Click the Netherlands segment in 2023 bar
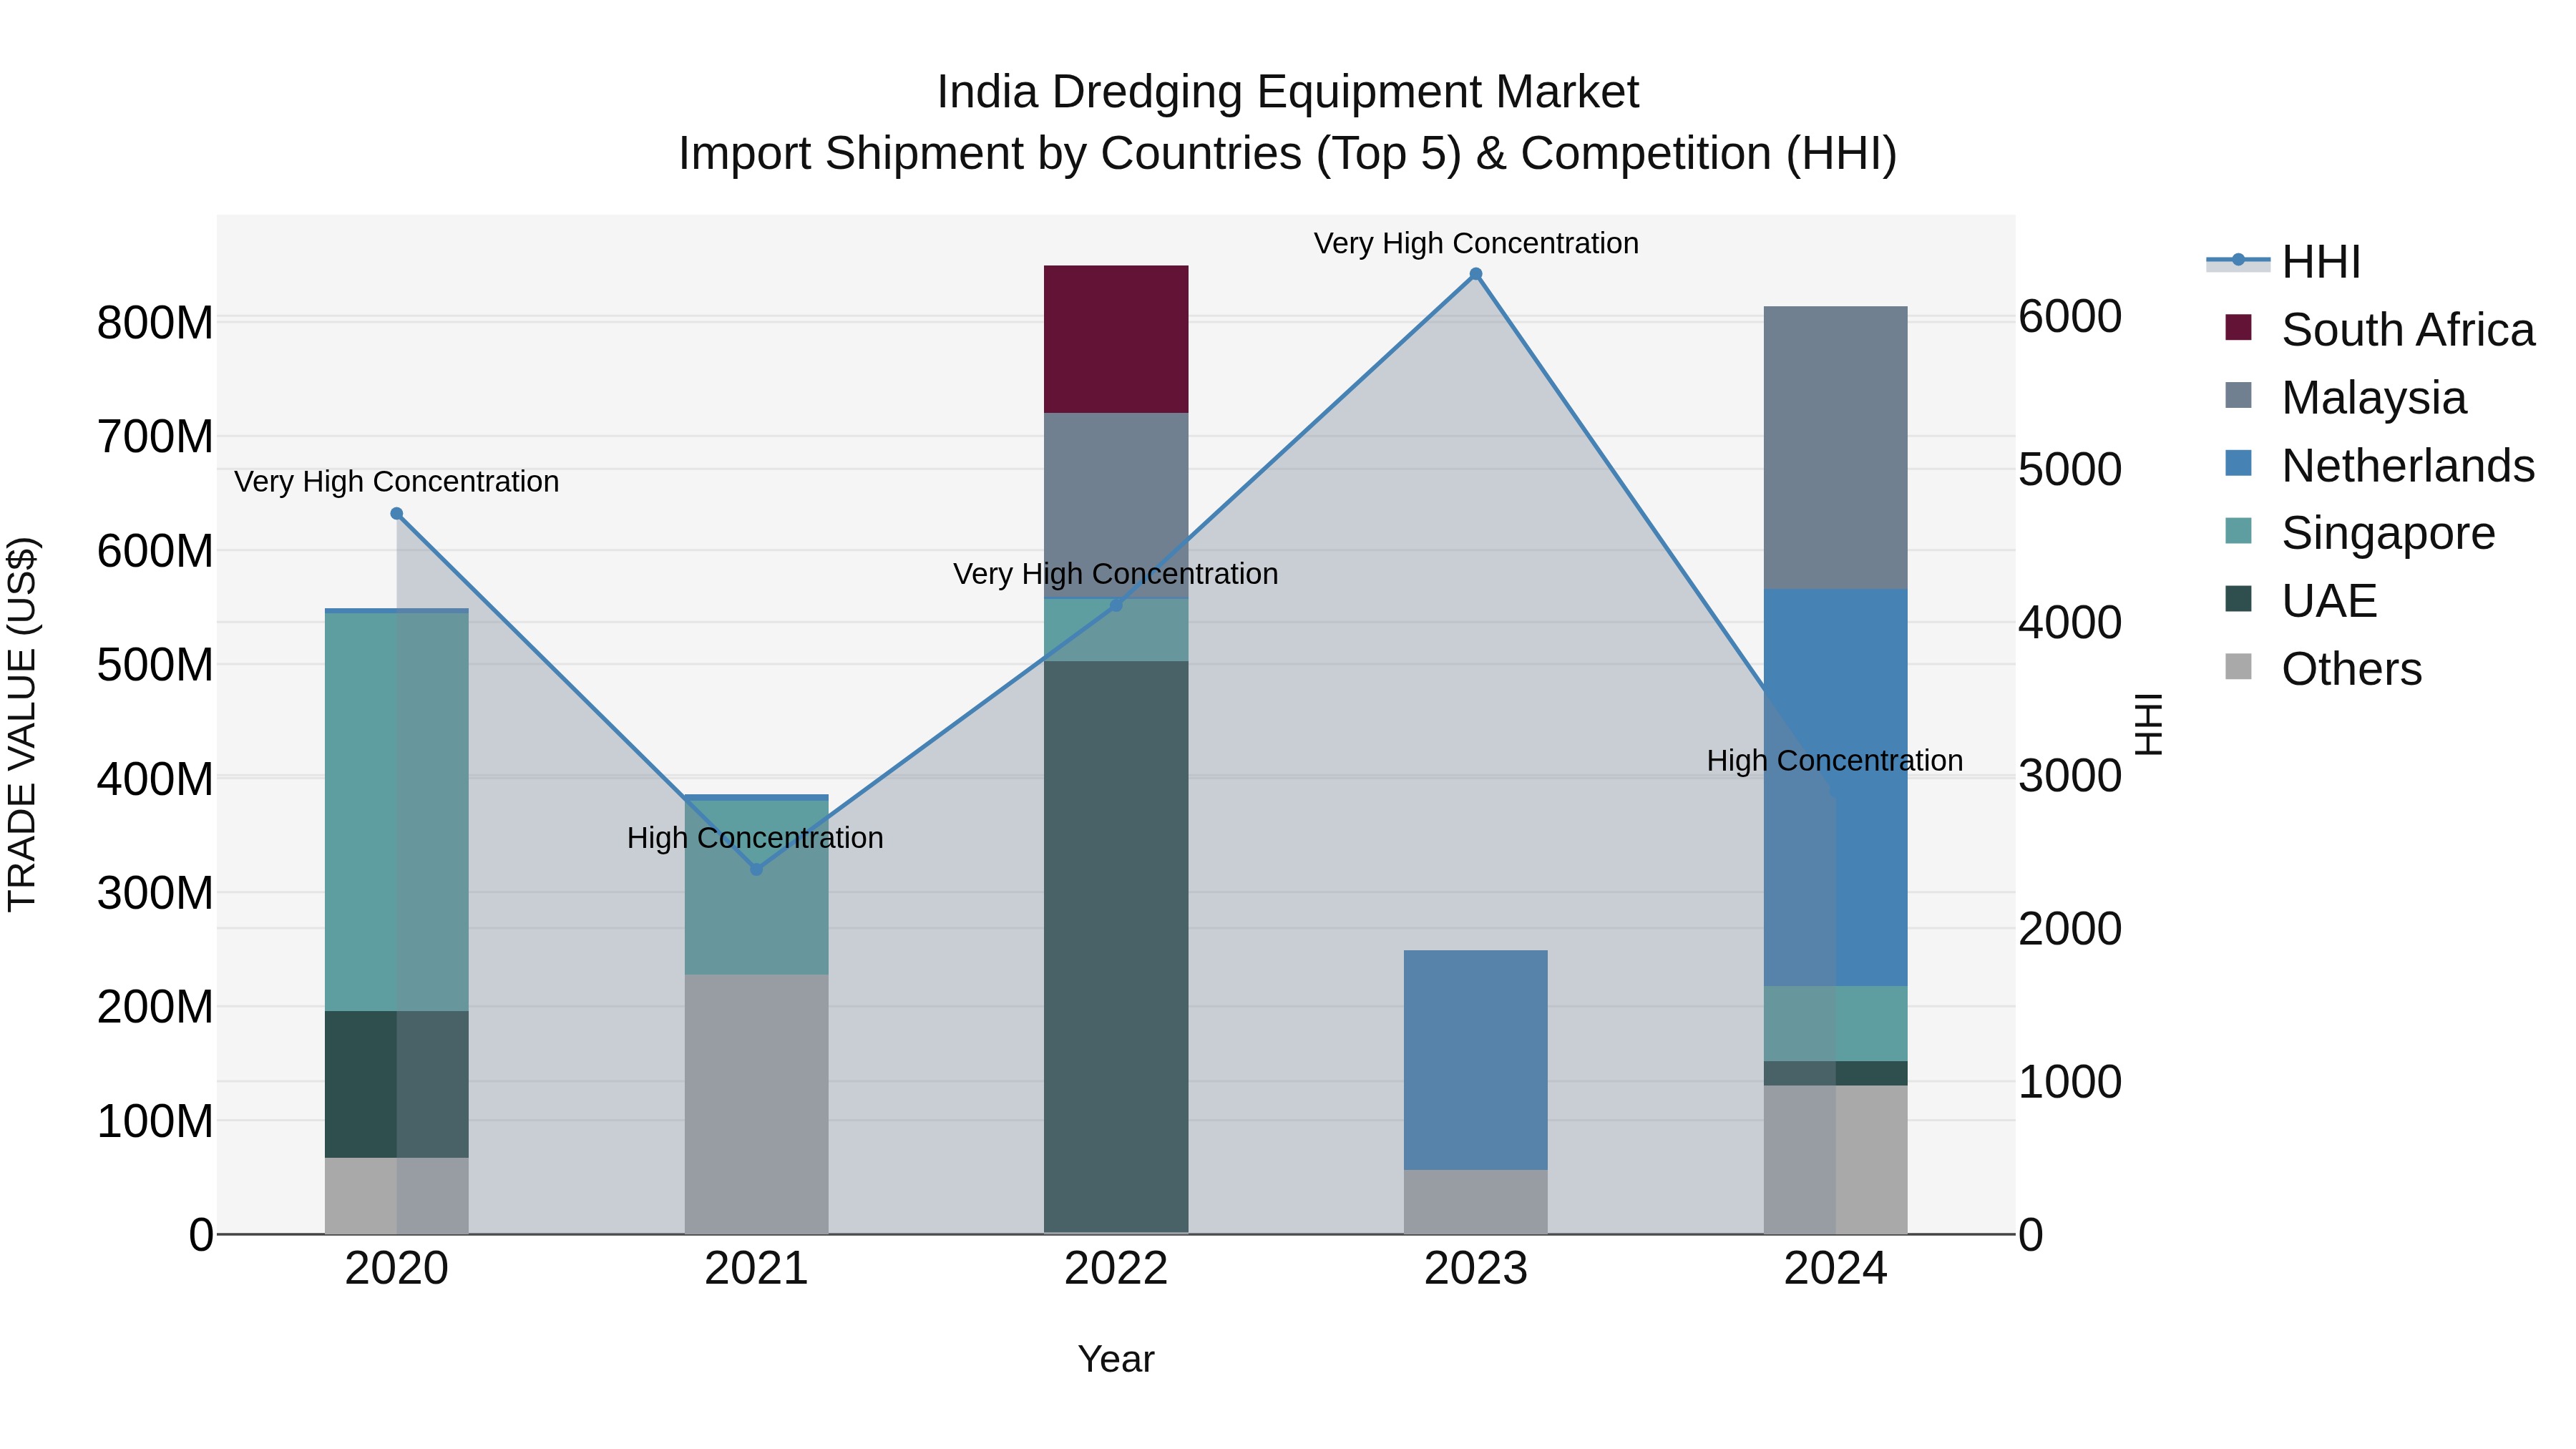Screen dimensions: 2576x1449 tap(1476, 1060)
